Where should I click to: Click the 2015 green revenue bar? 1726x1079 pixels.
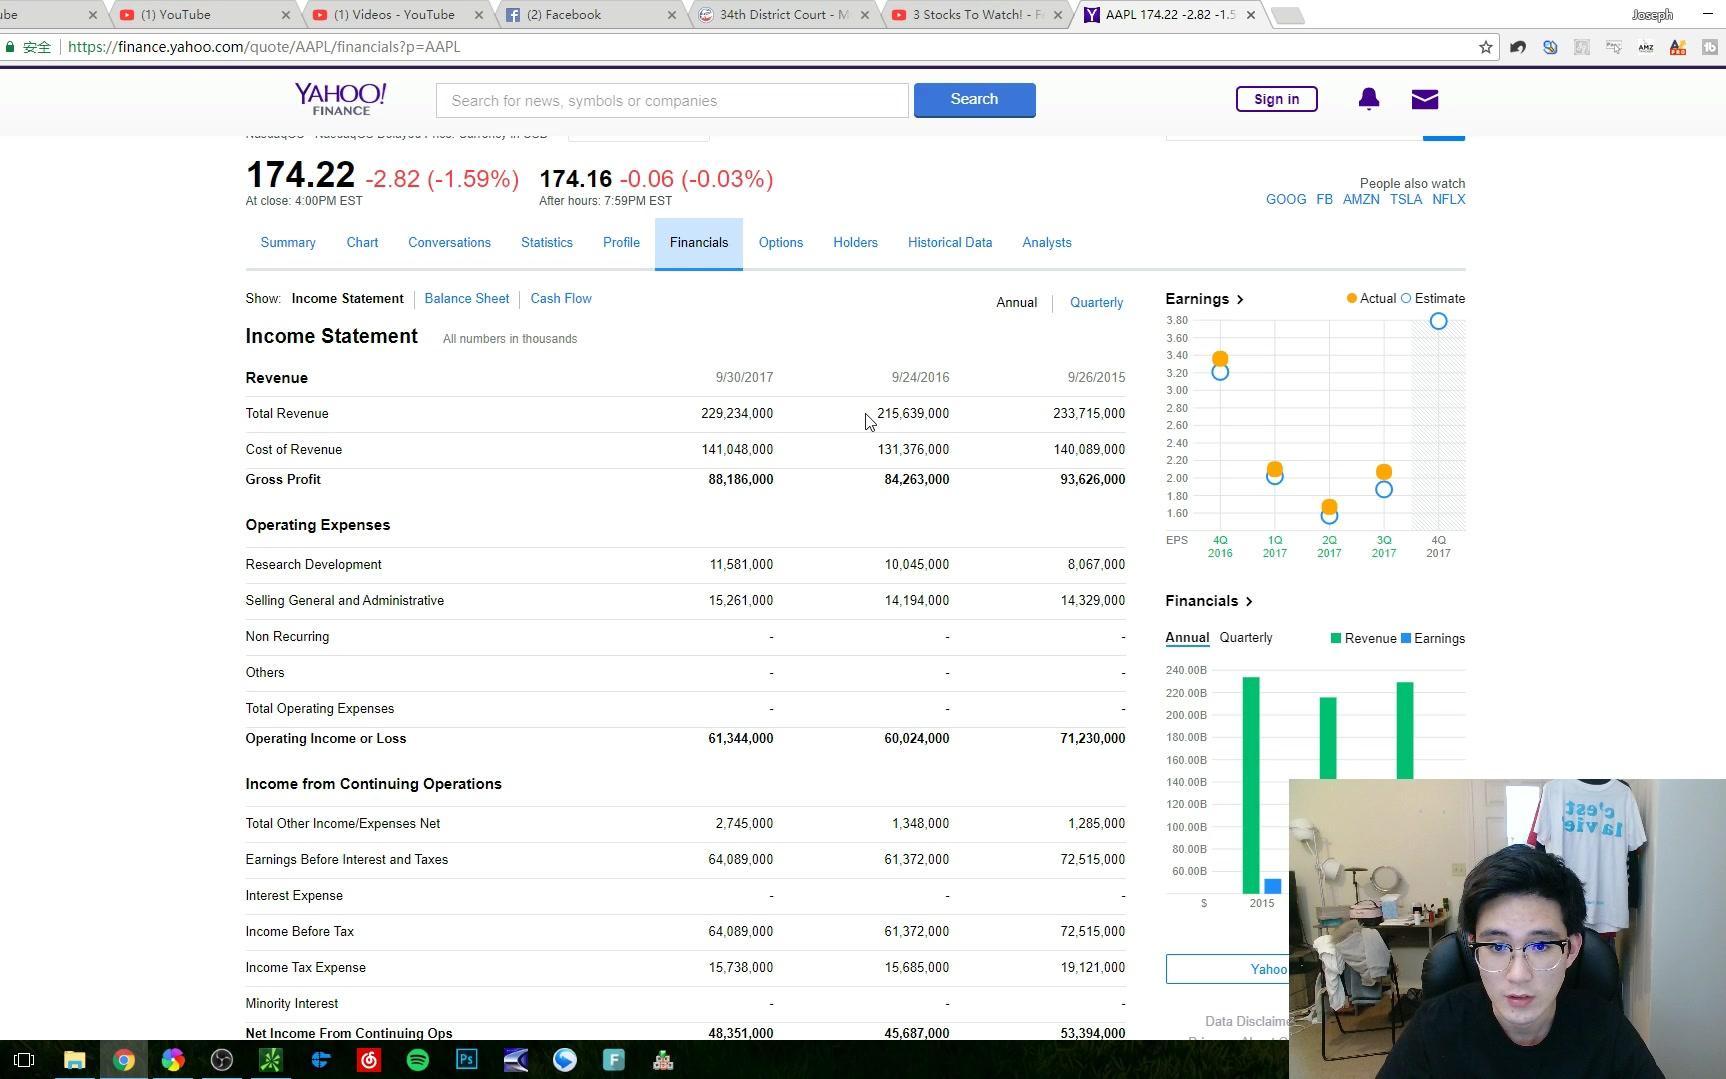click(1251, 785)
